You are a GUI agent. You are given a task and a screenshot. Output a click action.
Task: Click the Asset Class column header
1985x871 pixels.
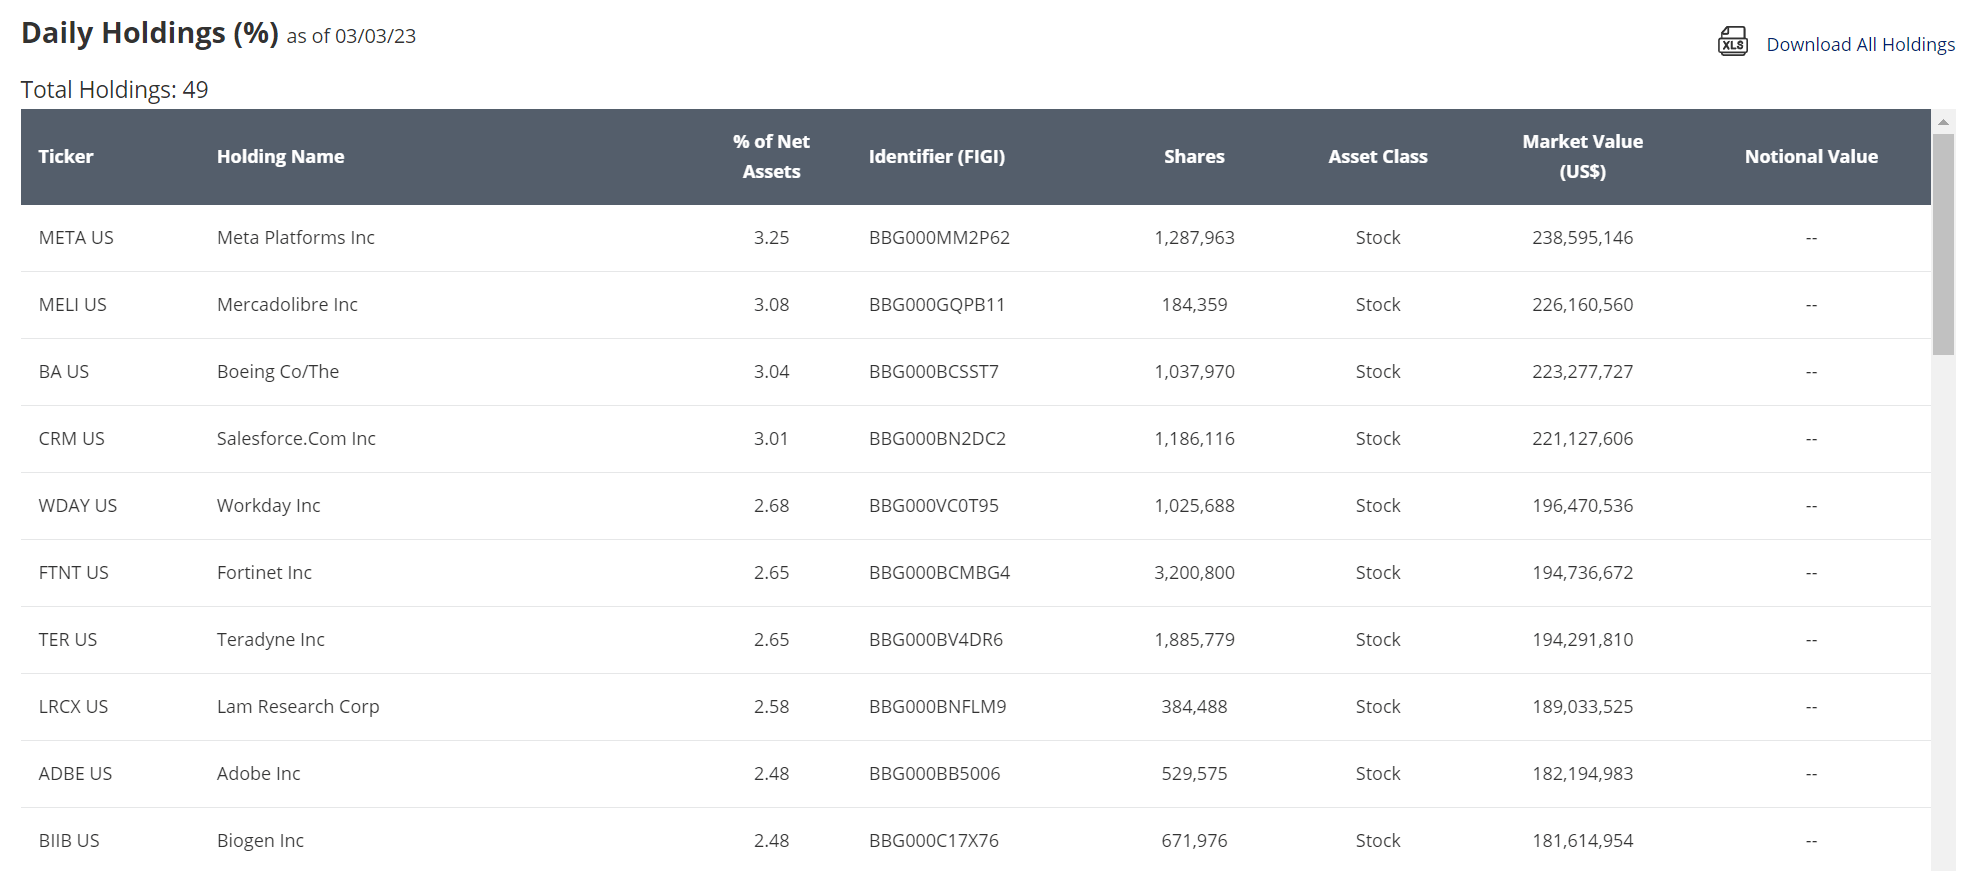click(x=1378, y=156)
